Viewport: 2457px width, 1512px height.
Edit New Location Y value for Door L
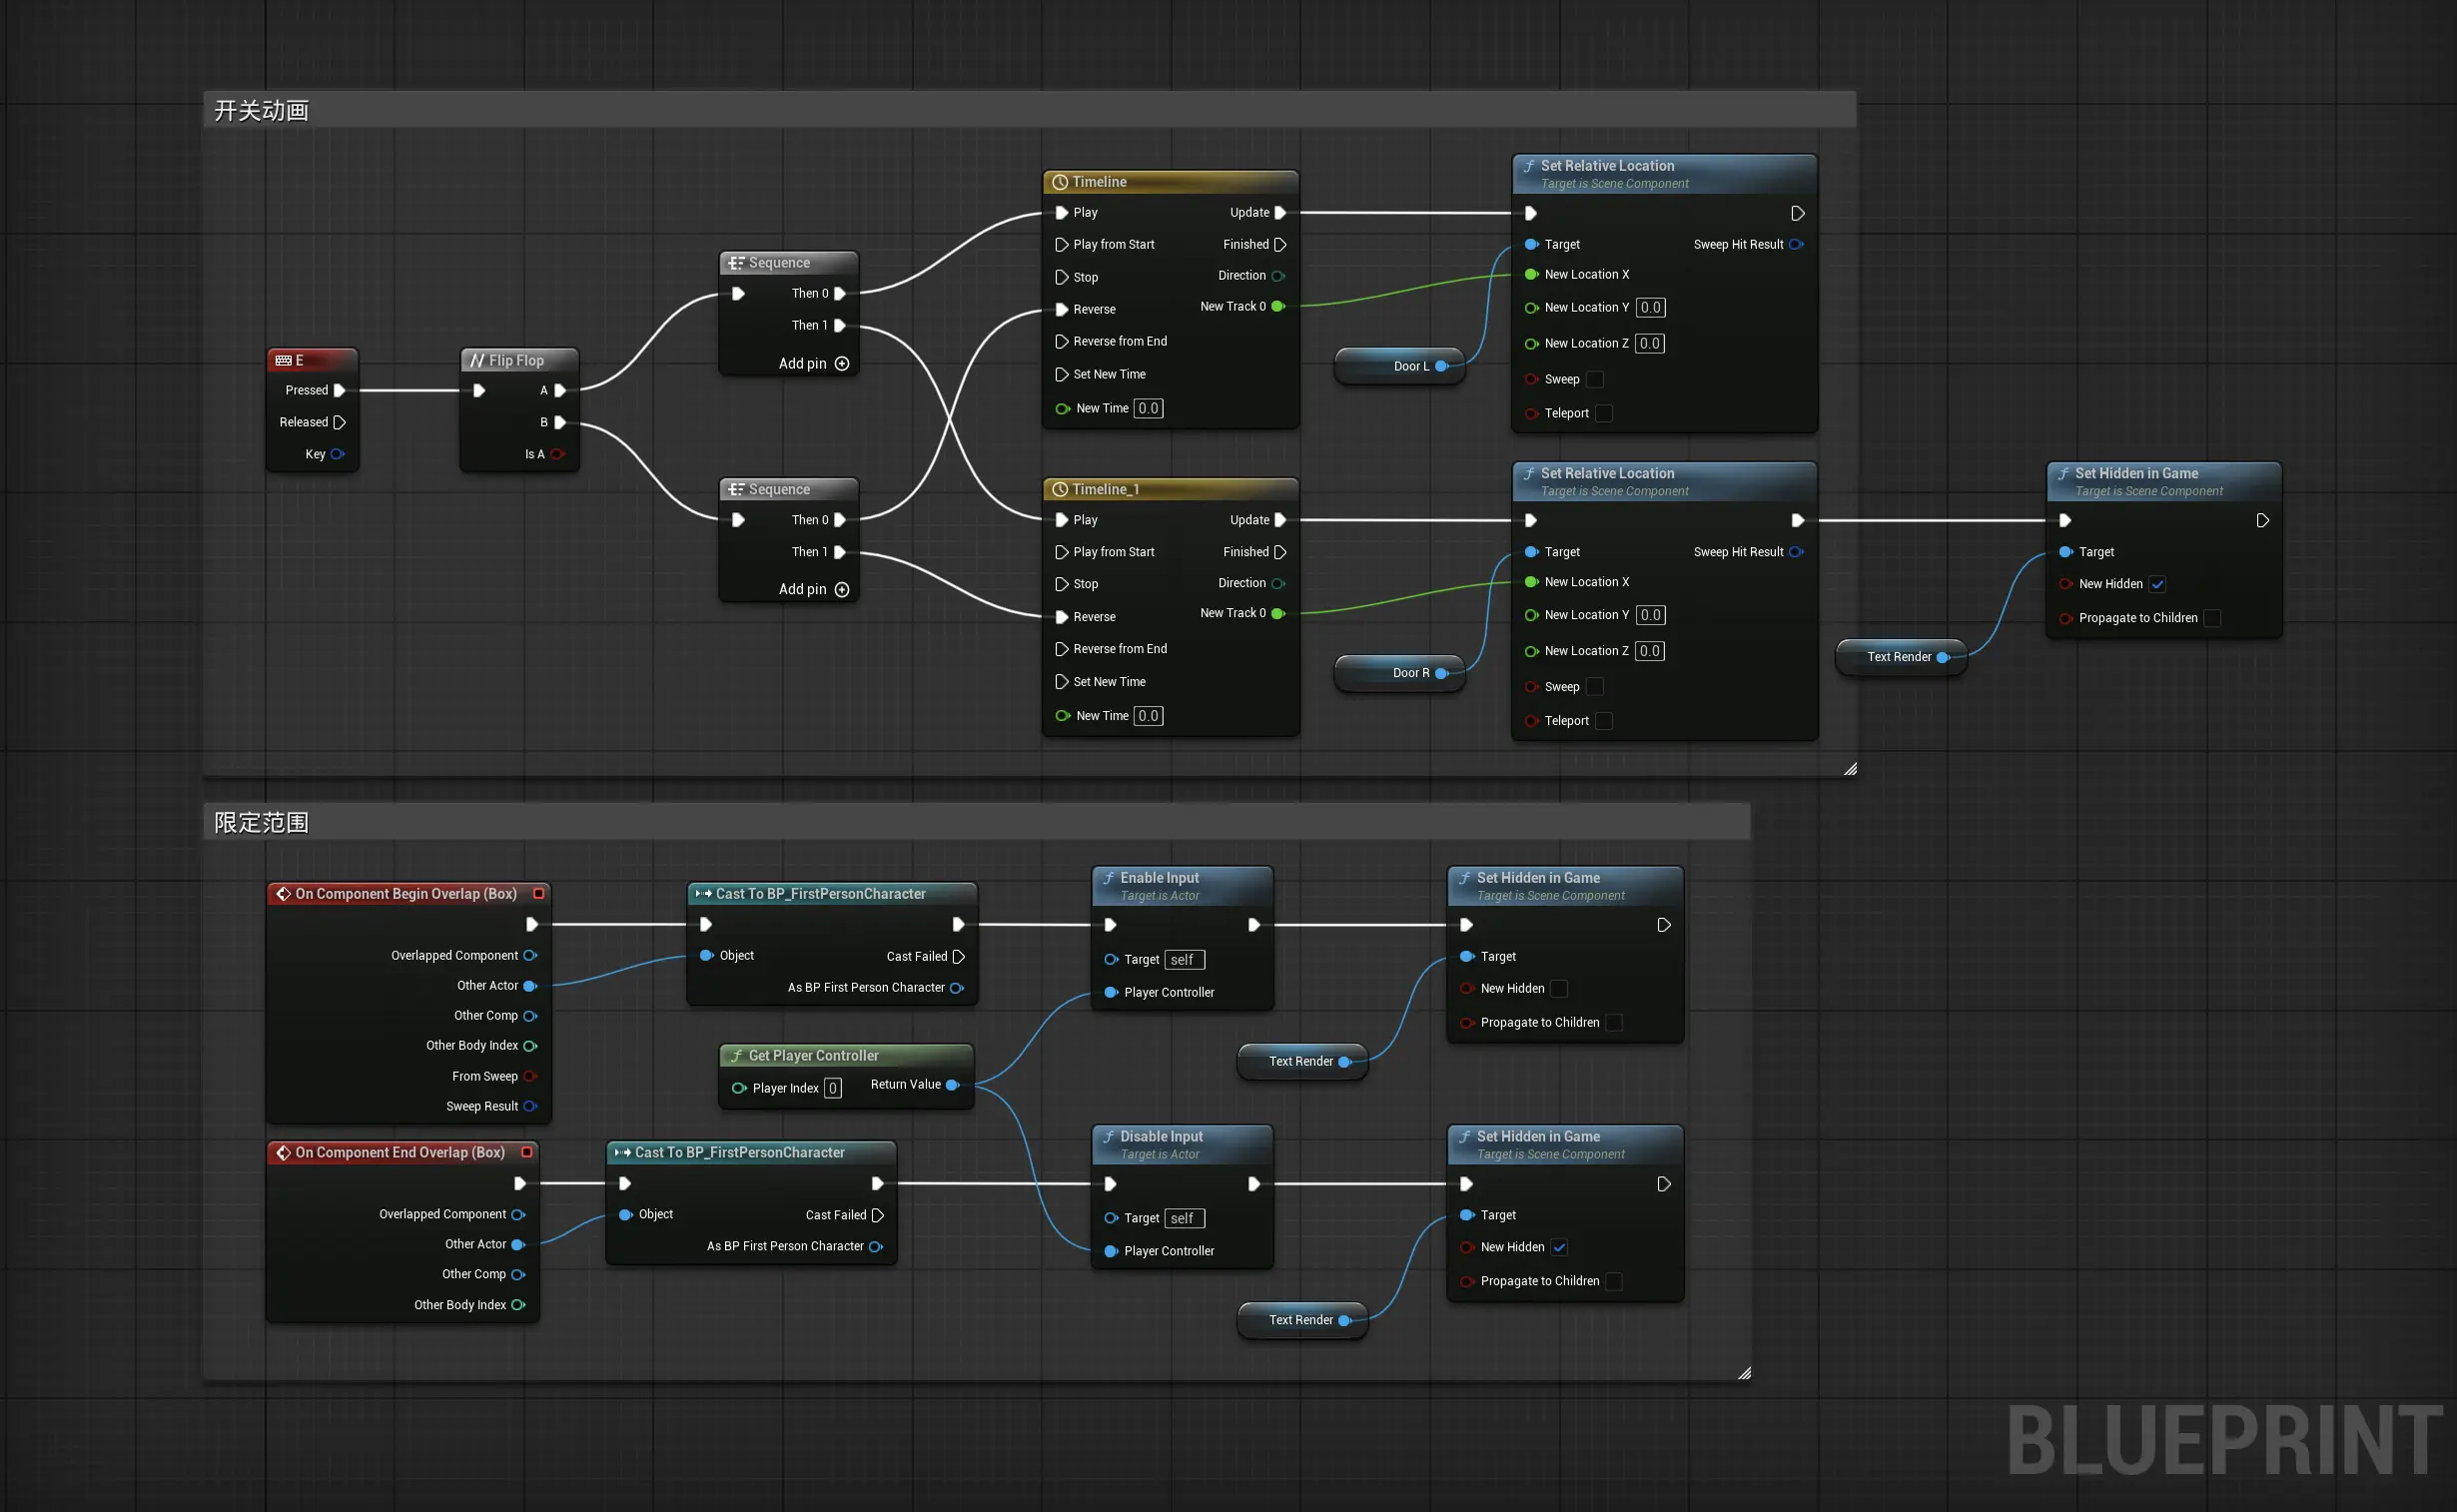pyautogui.click(x=1650, y=308)
